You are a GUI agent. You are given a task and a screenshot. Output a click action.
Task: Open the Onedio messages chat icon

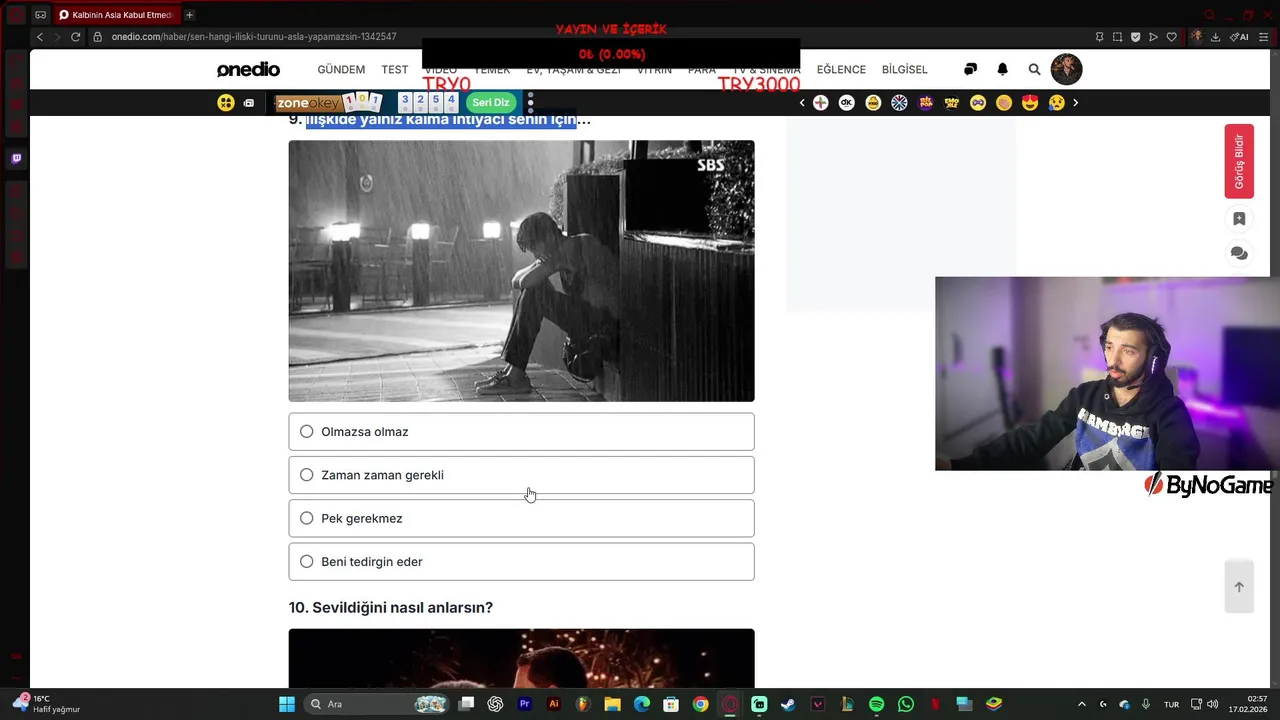[x=970, y=69]
